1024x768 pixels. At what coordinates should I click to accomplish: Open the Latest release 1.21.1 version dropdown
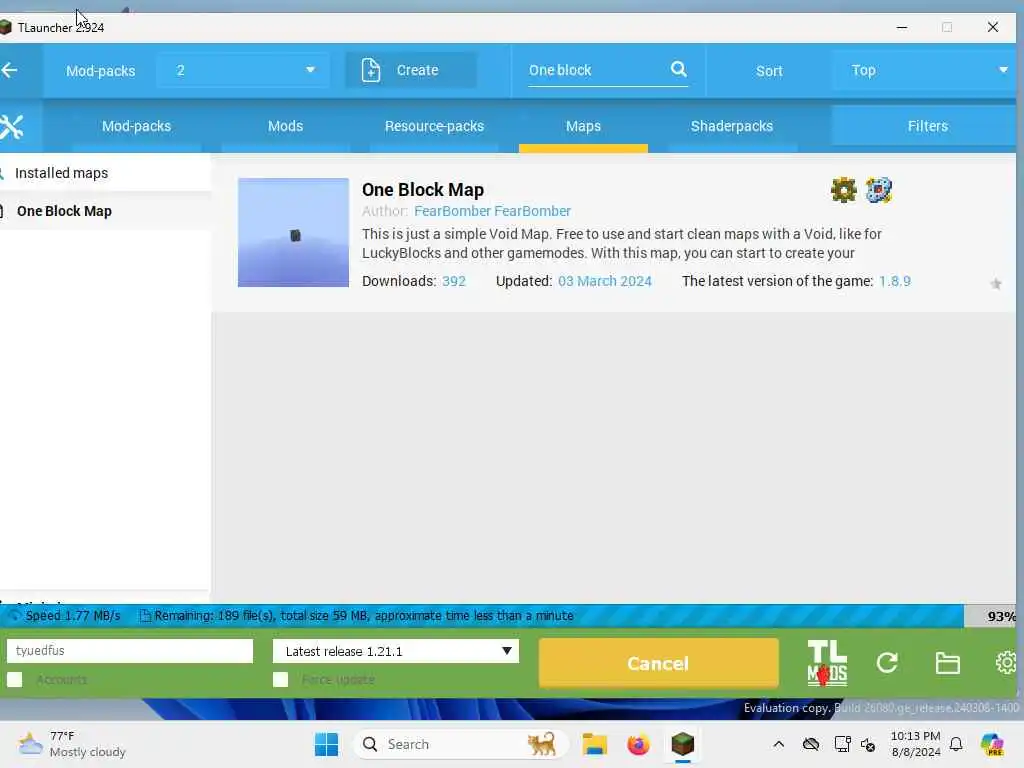click(x=396, y=650)
